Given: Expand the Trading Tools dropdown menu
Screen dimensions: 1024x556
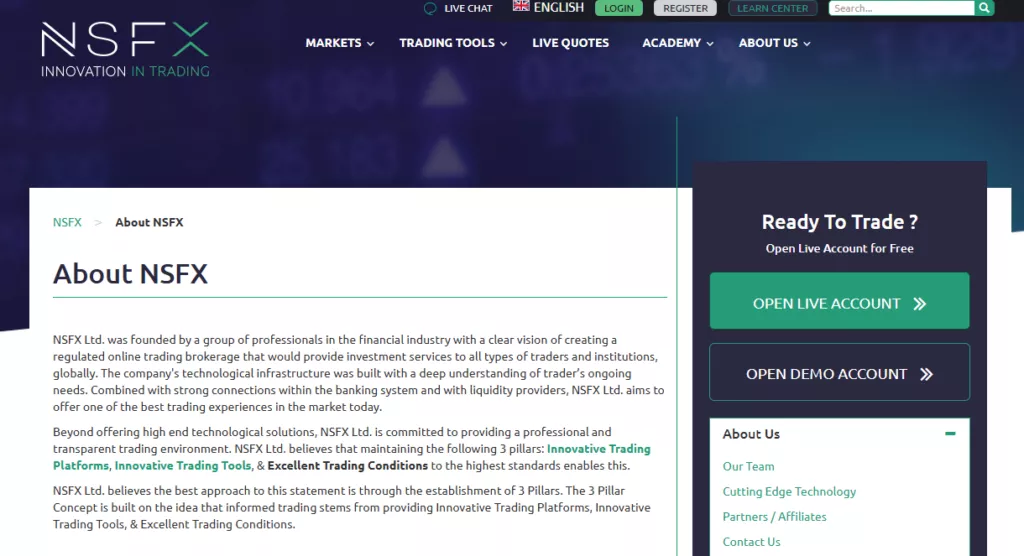Looking at the screenshot, I should coord(453,43).
